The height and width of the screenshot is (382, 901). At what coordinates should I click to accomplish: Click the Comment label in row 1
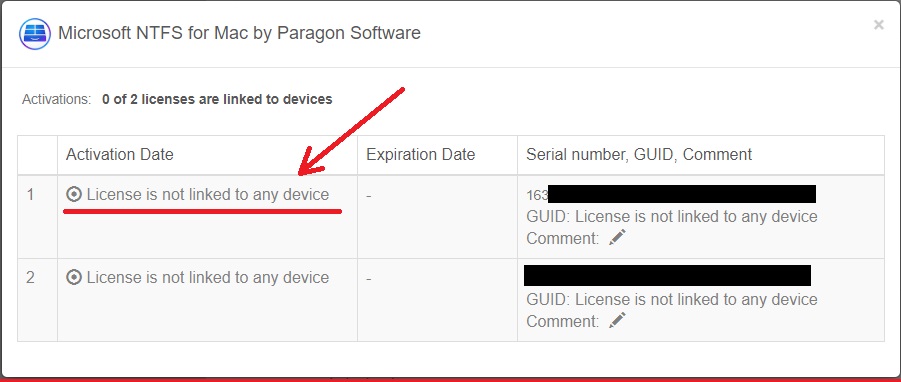563,238
